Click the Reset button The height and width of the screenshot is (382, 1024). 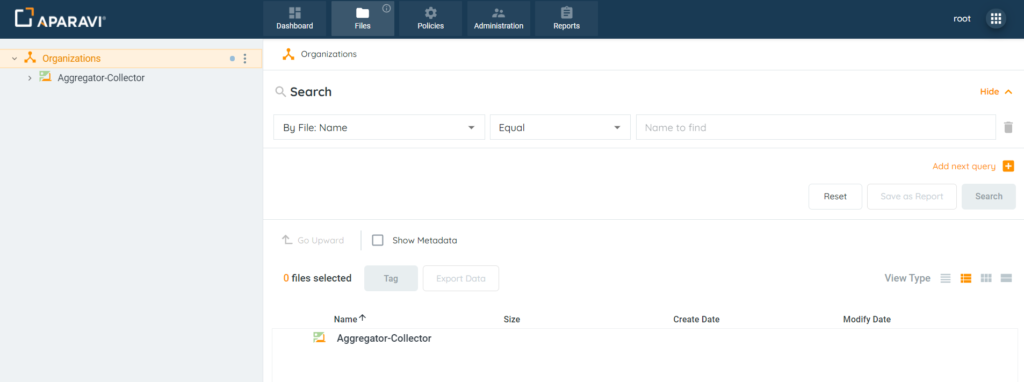[x=835, y=197]
